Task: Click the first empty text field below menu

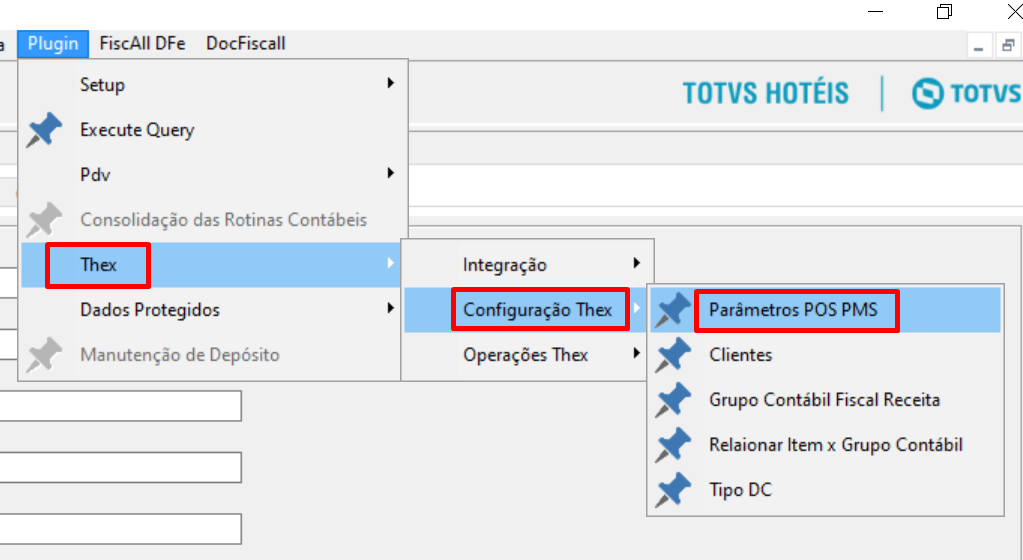Action: (x=120, y=406)
